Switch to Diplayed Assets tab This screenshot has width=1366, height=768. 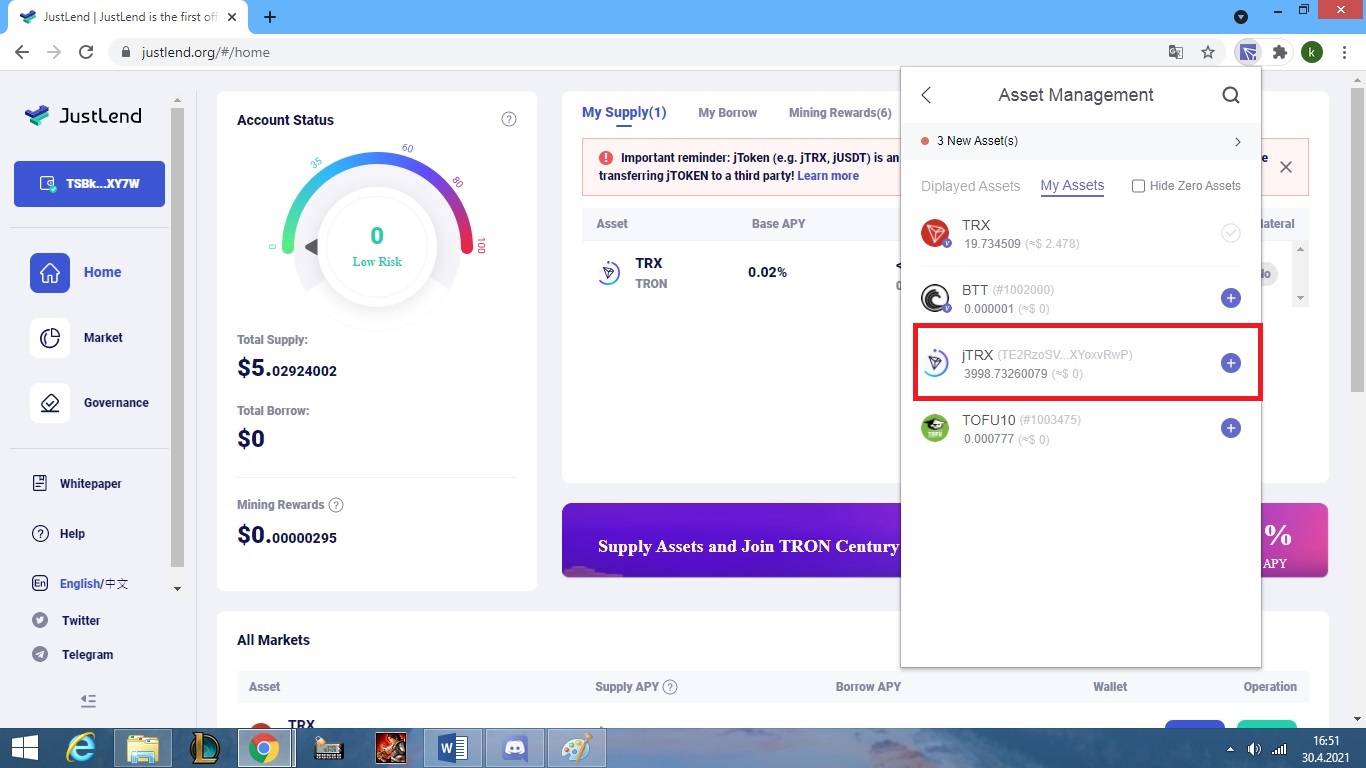click(x=970, y=186)
